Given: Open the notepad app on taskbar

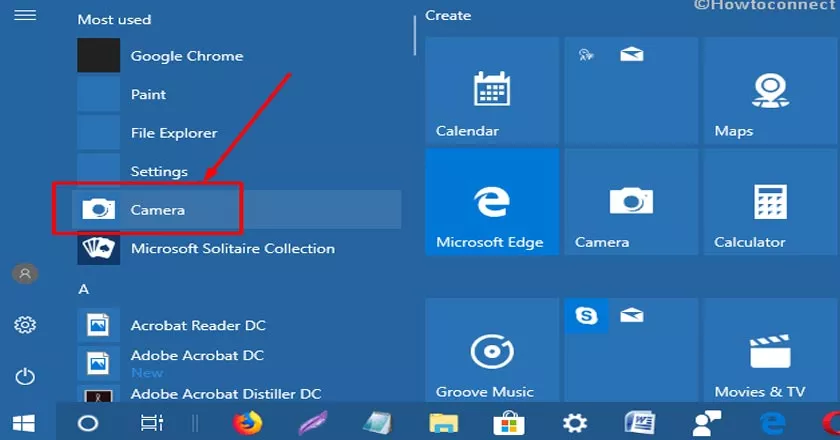Looking at the screenshot, I should pos(378,423).
